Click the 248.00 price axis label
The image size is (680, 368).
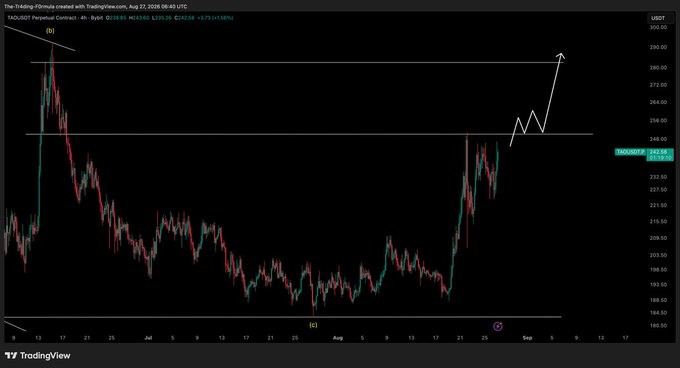658,139
